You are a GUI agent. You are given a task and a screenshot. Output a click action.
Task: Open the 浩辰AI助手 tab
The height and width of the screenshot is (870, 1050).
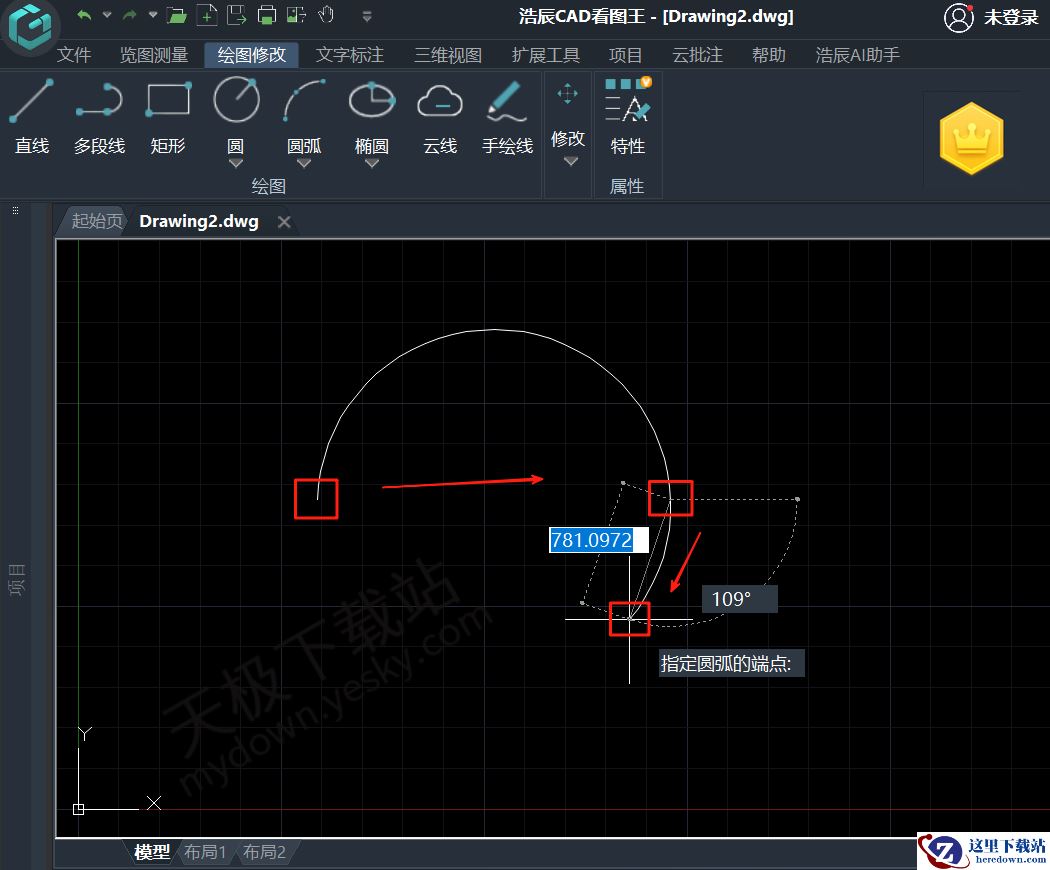858,55
